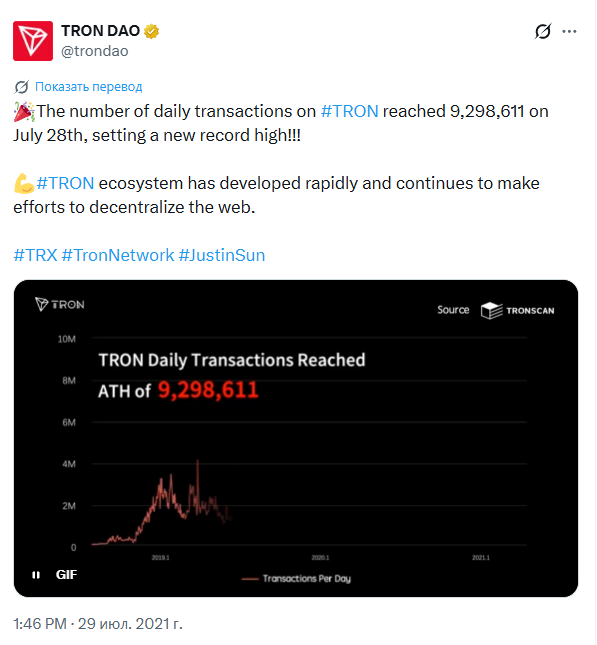
Task: Open the #TRON hashtag before ecosystem
Action: pyautogui.click(x=65, y=183)
